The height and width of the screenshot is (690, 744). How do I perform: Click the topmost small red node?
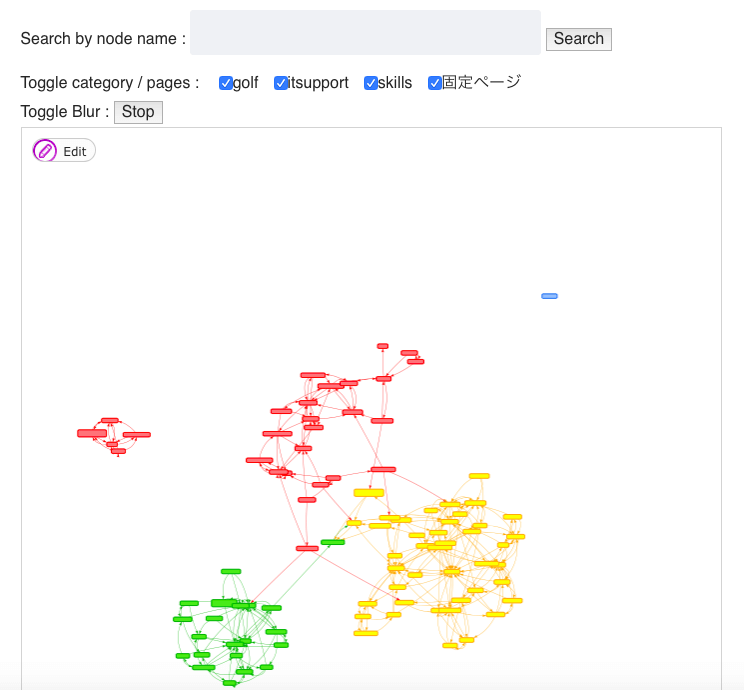pyautogui.click(x=382, y=346)
